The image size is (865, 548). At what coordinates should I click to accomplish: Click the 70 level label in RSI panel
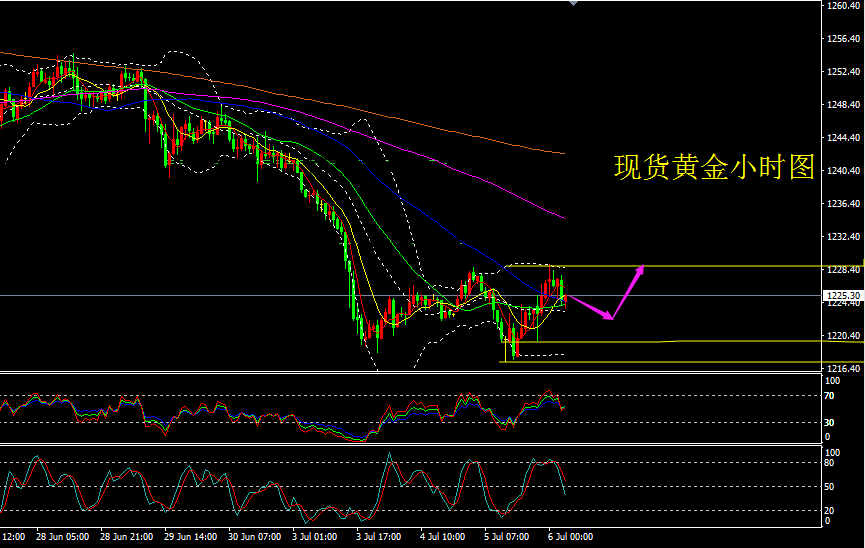click(x=829, y=396)
